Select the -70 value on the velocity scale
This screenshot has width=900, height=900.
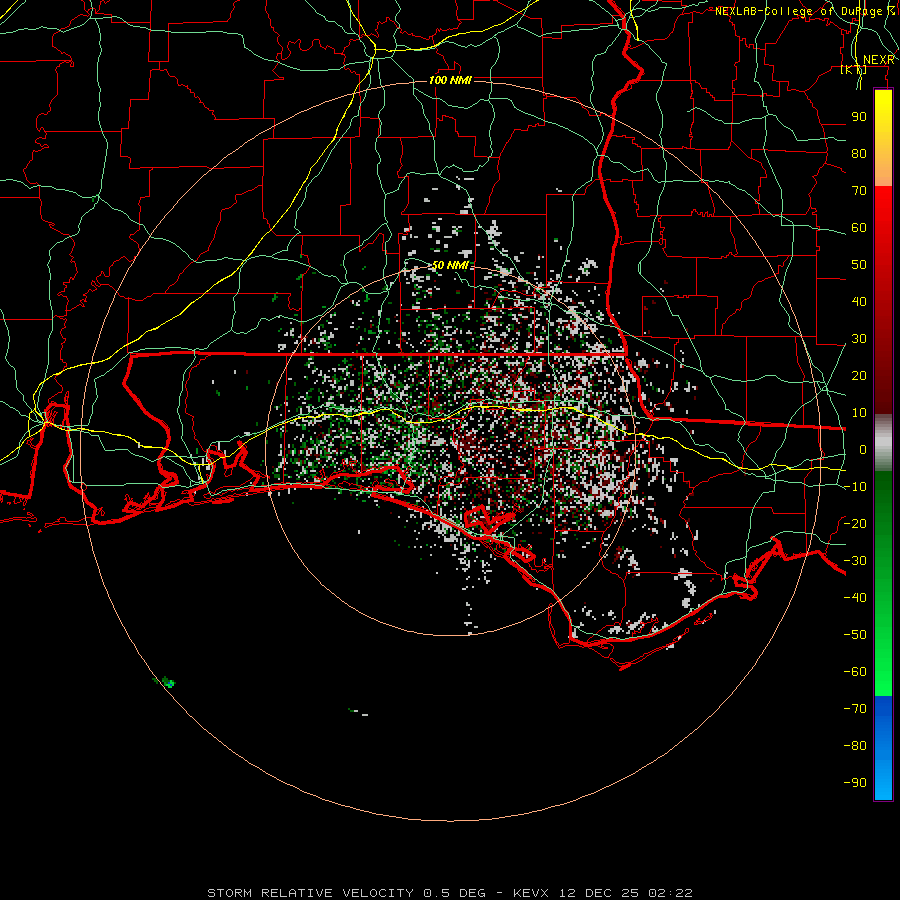tap(855, 708)
